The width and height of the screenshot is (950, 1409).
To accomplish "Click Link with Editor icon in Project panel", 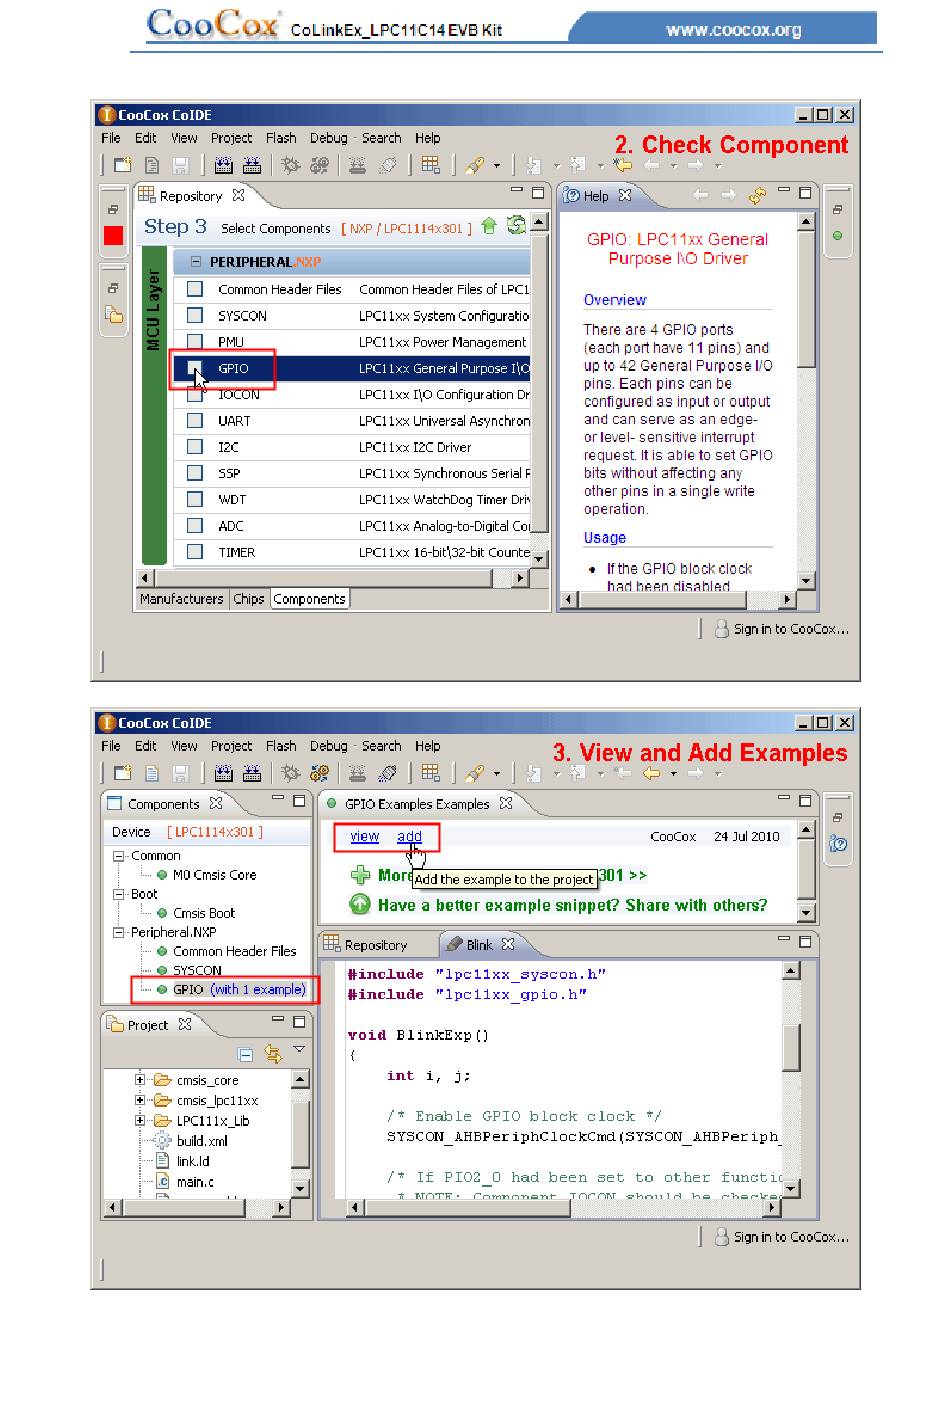I will tap(272, 1054).
